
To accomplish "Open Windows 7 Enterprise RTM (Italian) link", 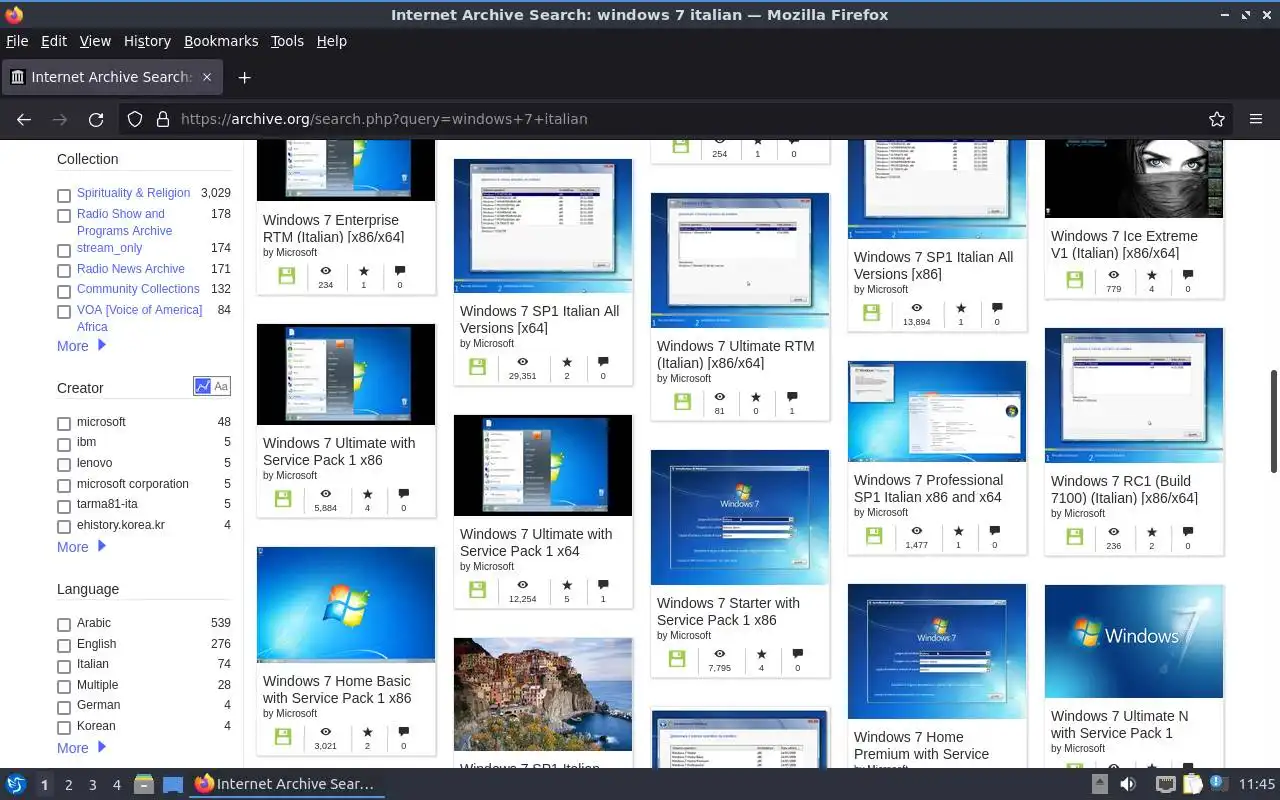I will [x=333, y=228].
